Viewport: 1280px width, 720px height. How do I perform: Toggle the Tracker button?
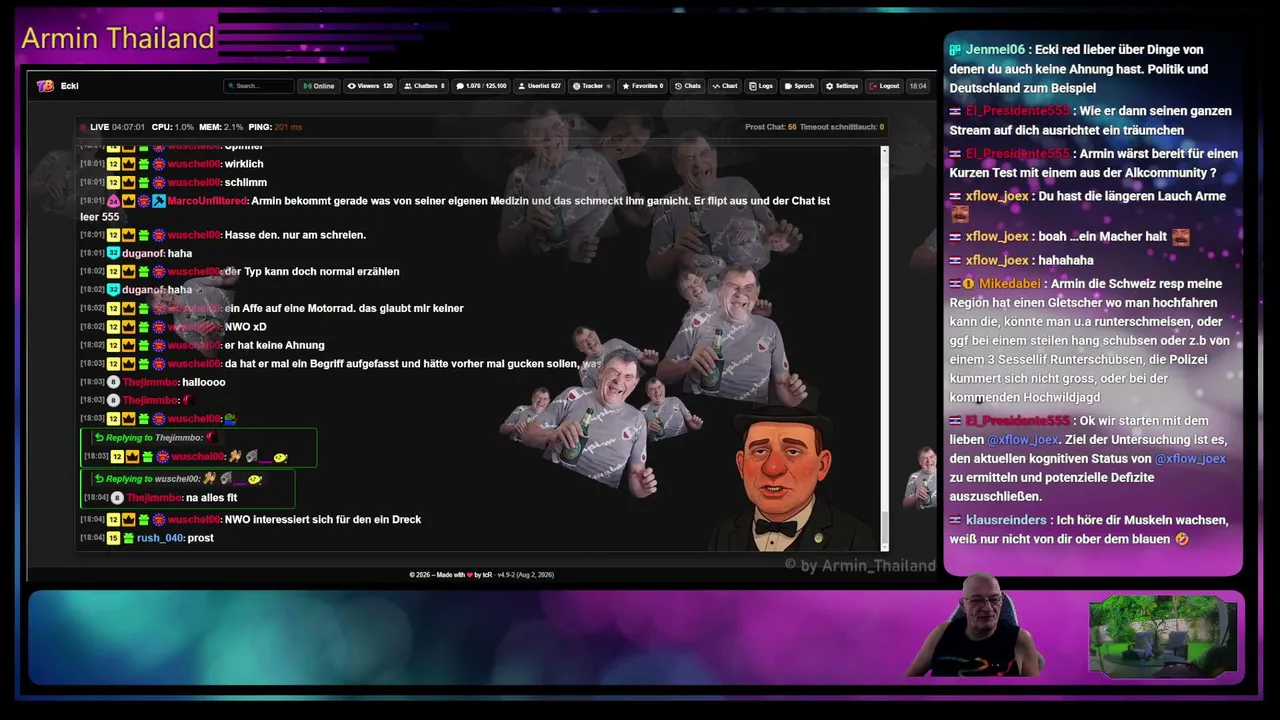(x=590, y=86)
